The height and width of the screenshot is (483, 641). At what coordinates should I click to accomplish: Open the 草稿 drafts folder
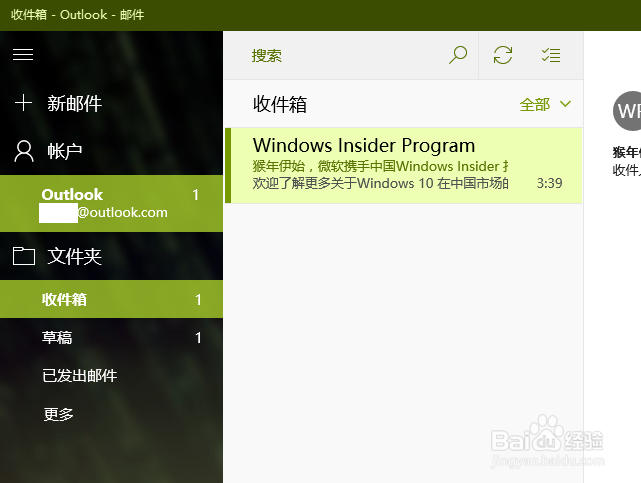tap(111, 337)
